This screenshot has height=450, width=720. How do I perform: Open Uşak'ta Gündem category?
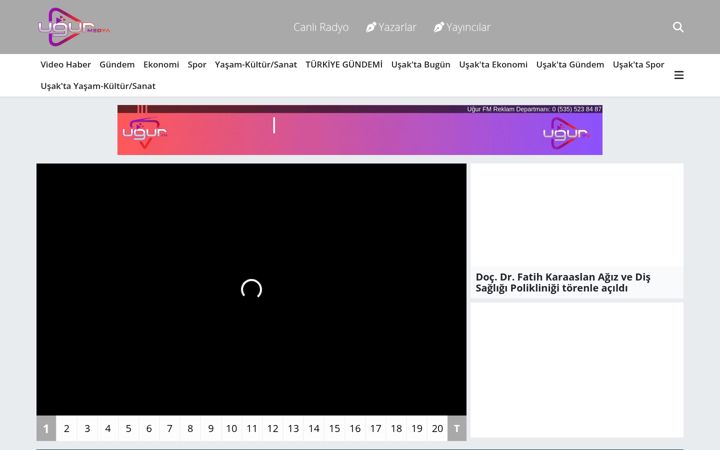[570, 65]
